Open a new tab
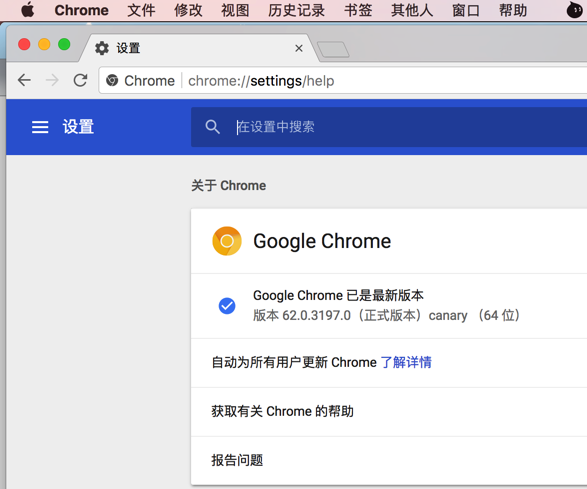 pos(333,49)
